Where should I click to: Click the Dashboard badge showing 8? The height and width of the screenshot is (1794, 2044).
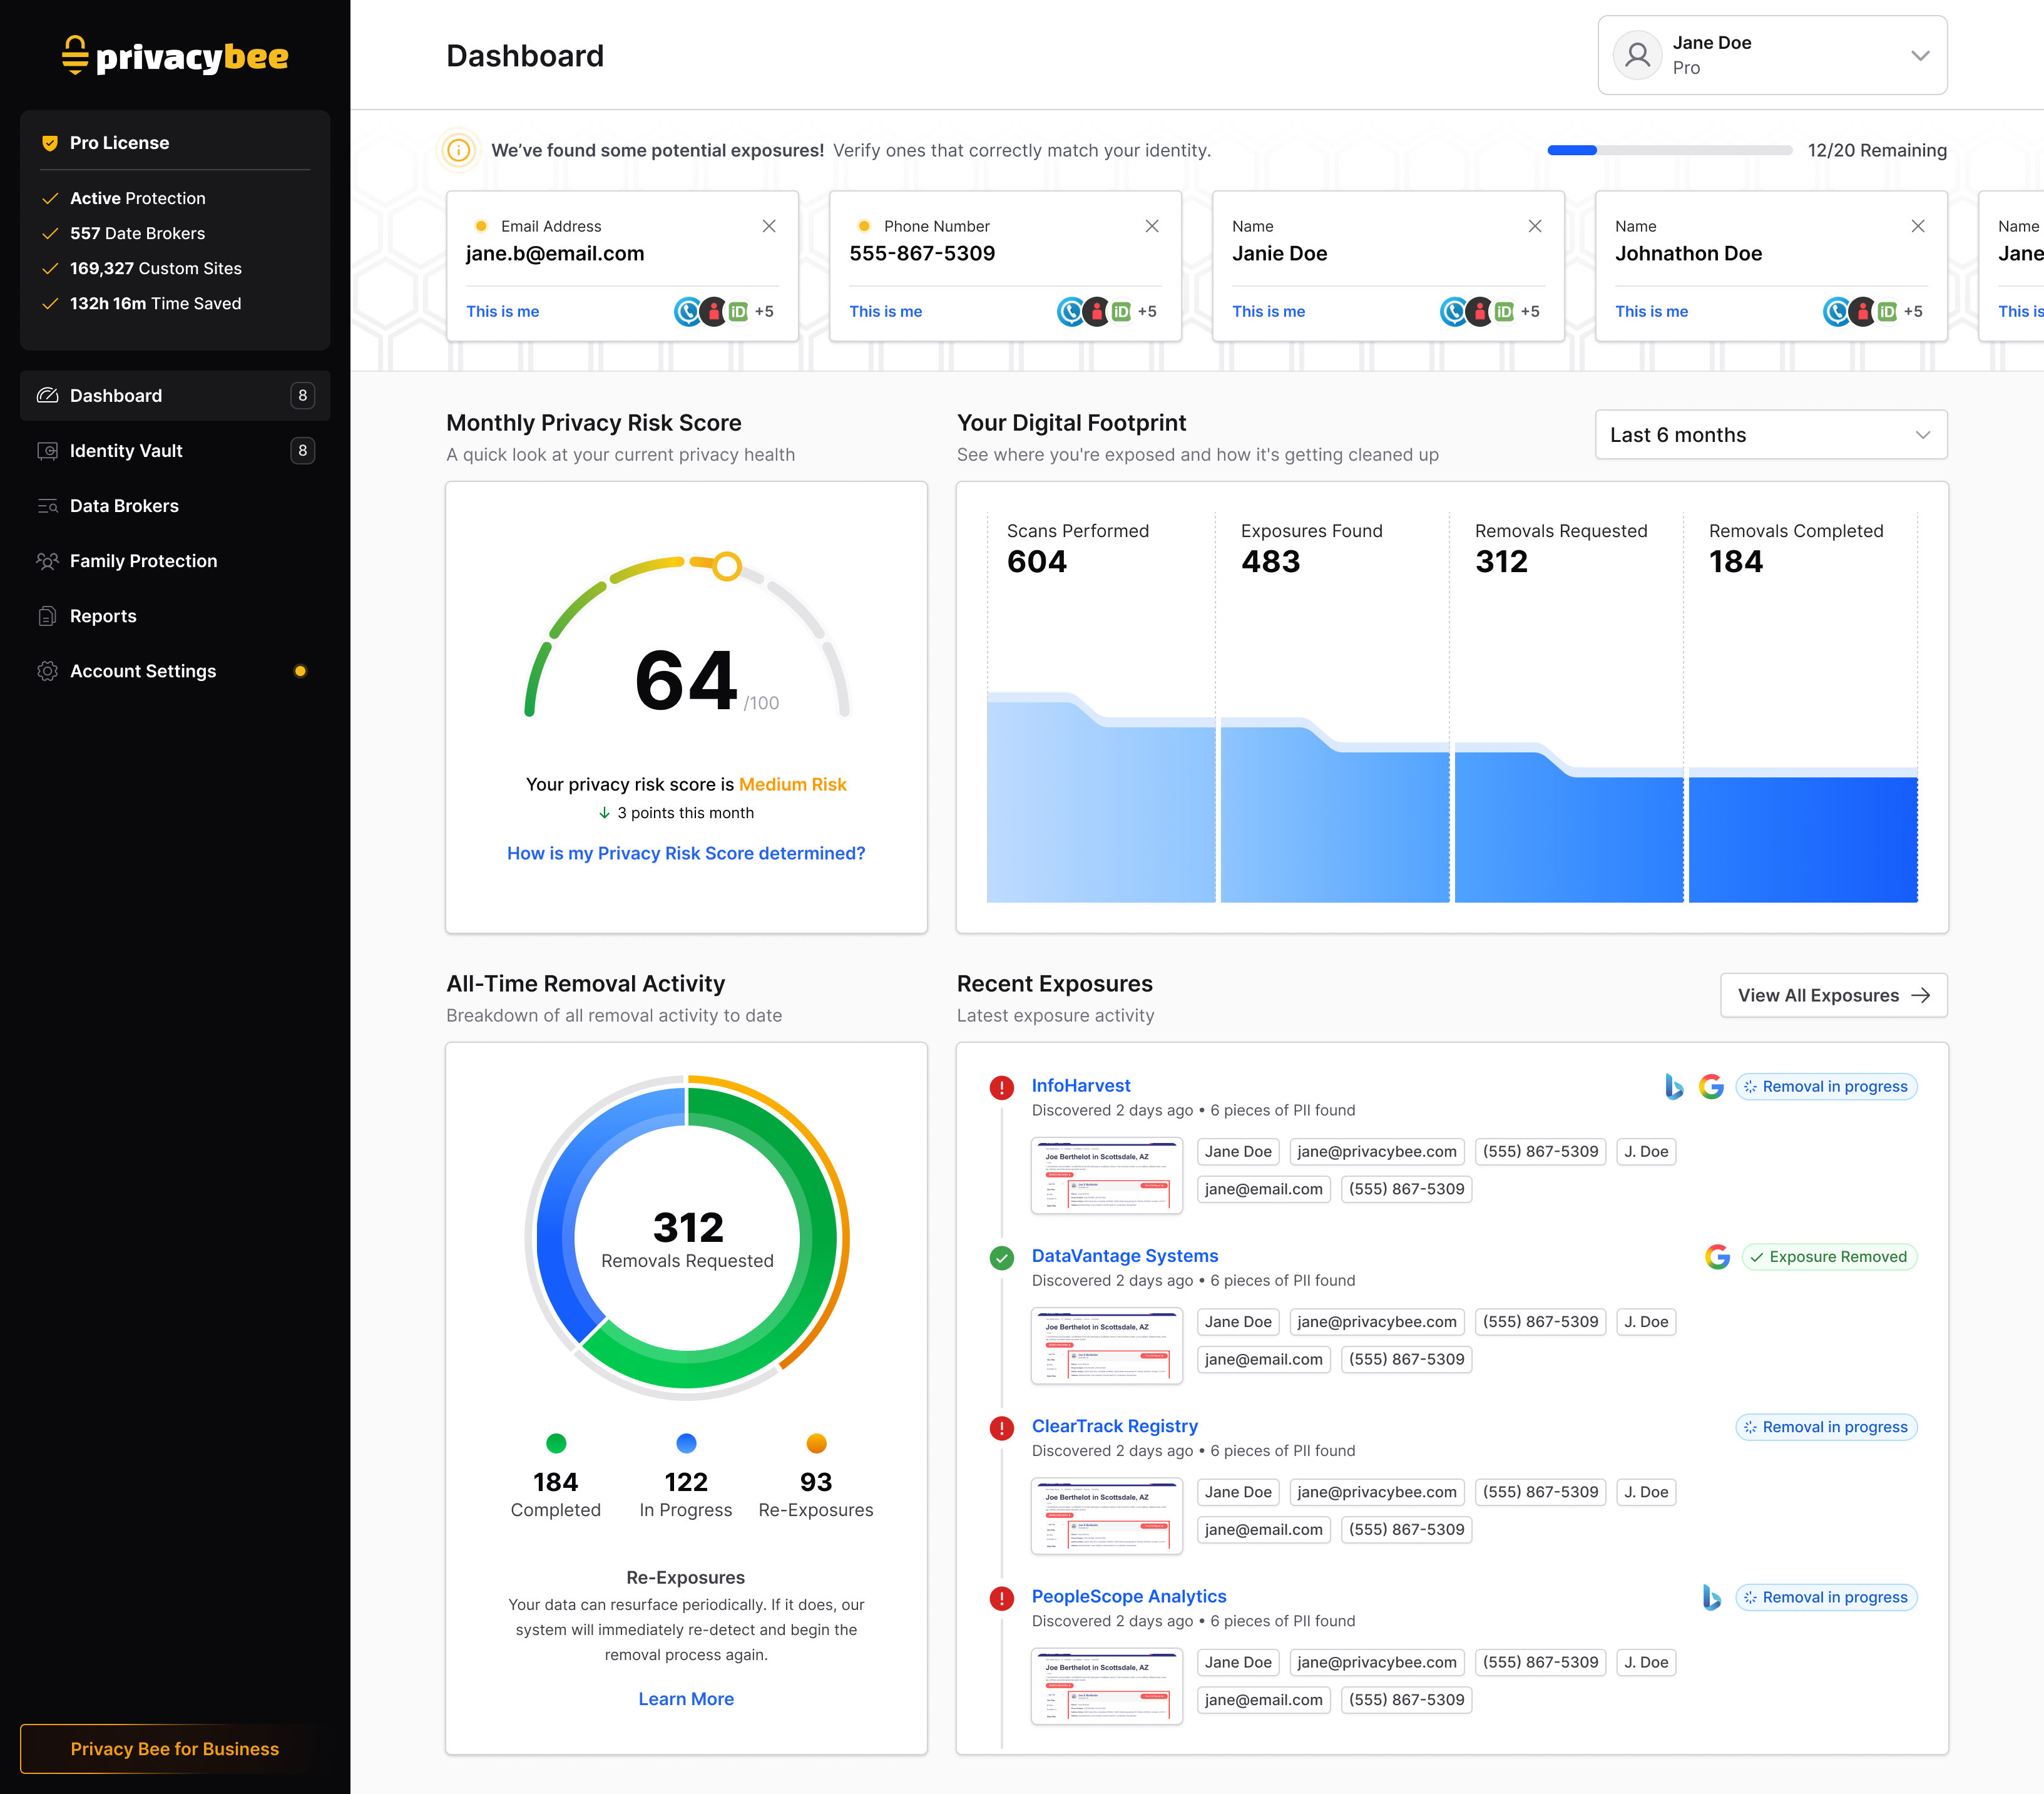[302, 395]
